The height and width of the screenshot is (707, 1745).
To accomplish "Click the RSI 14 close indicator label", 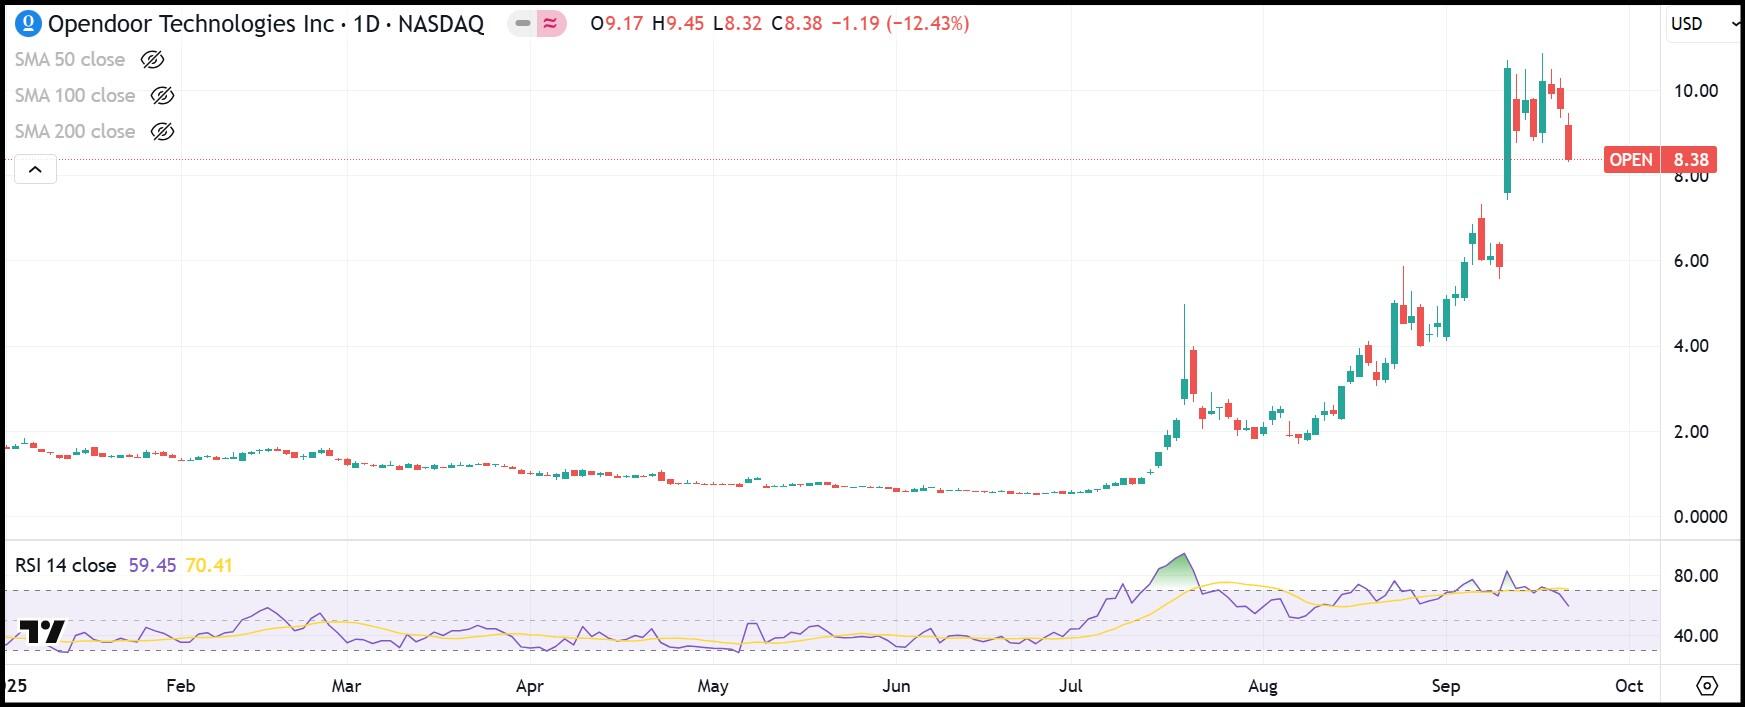I will [x=65, y=566].
